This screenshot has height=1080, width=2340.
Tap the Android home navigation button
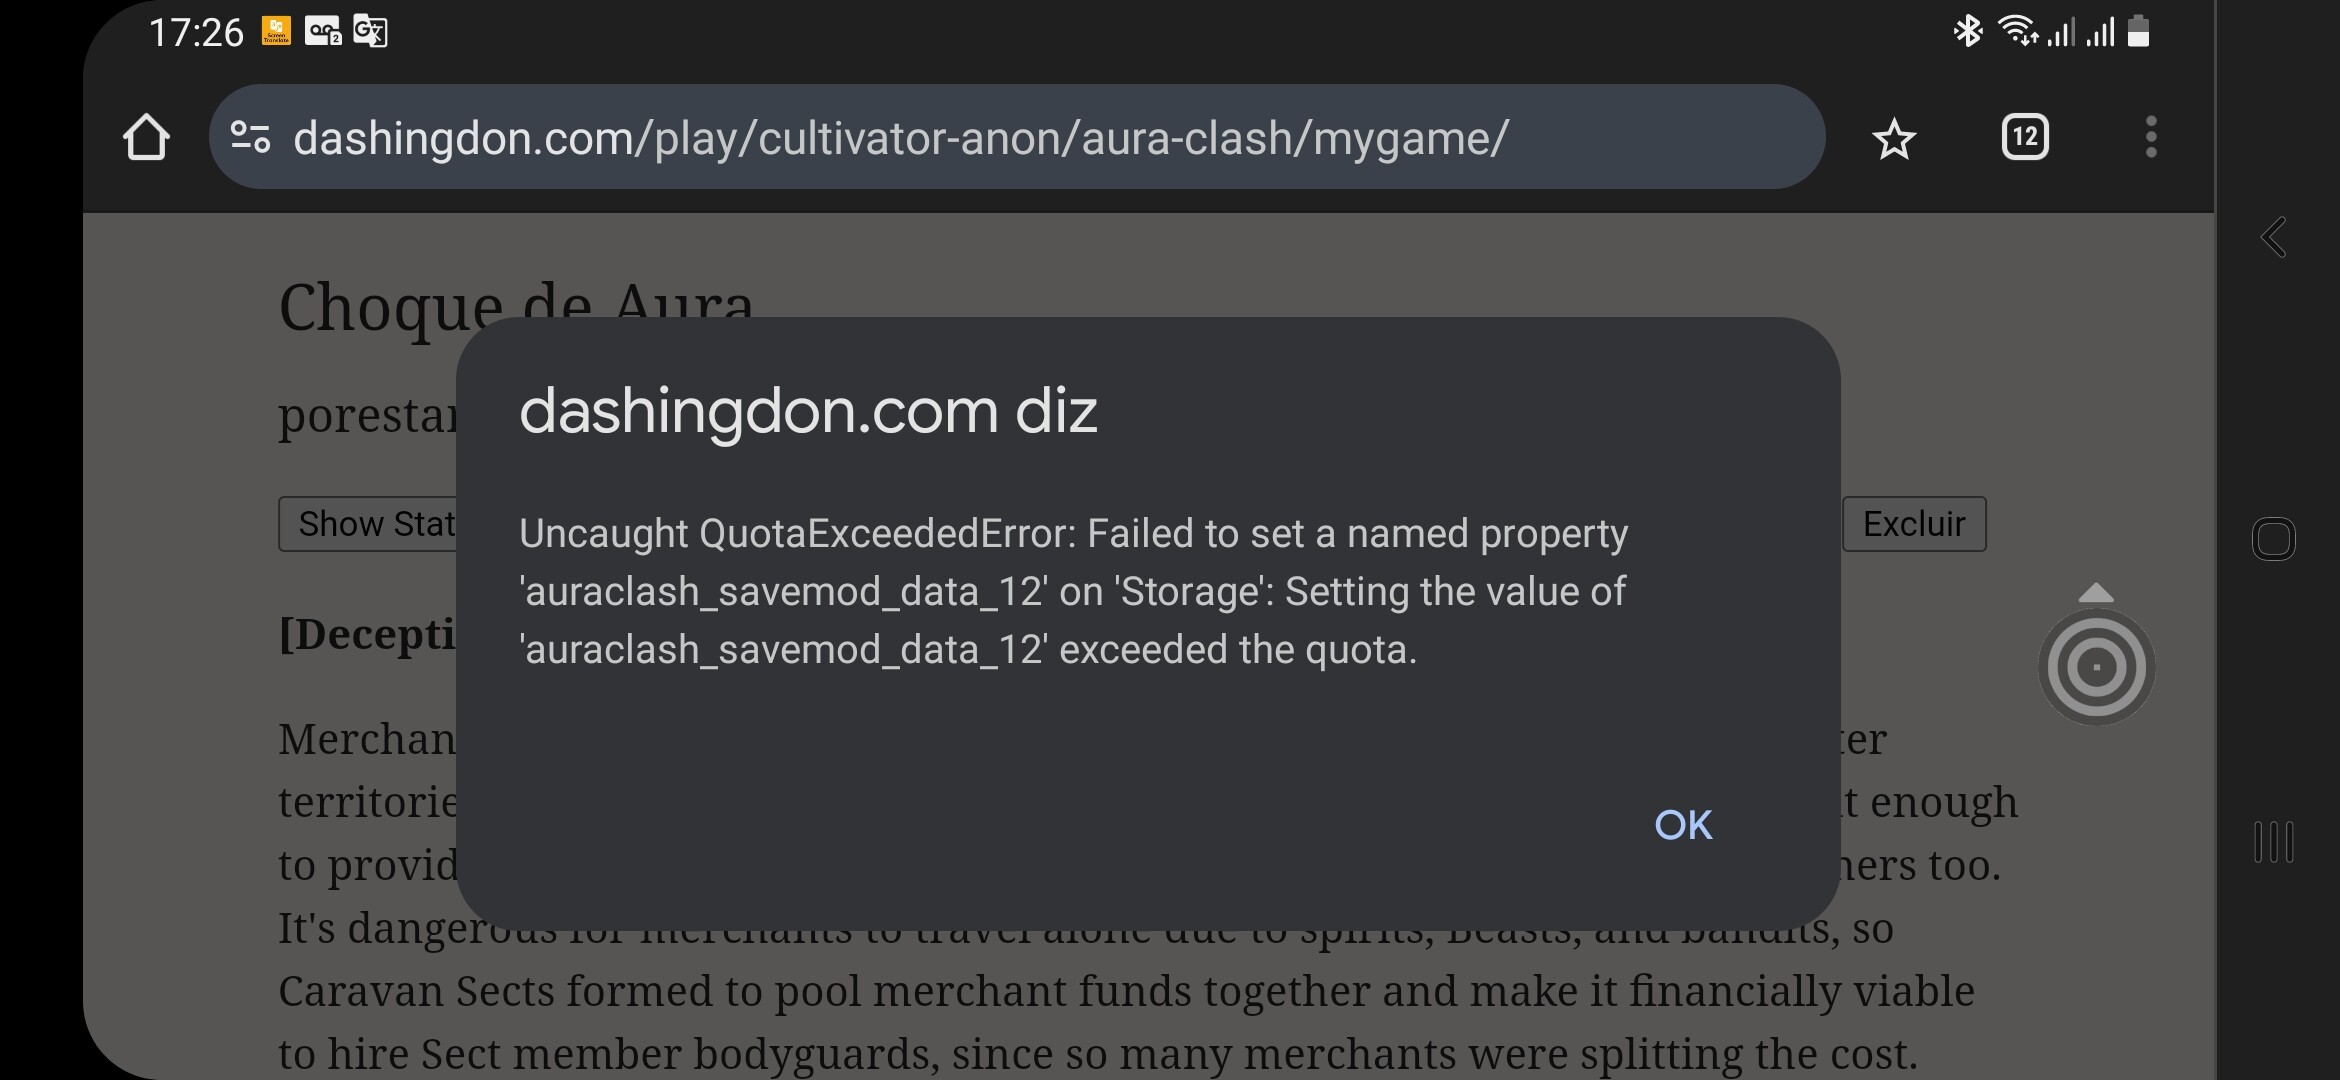pos(2273,539)
